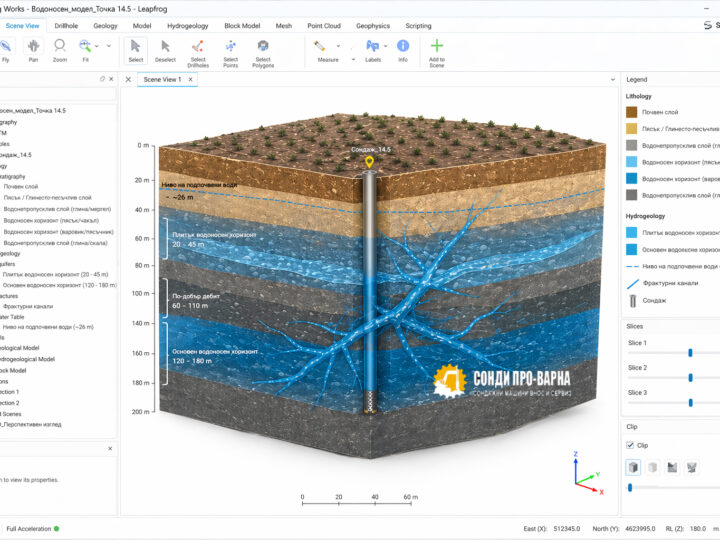Select ondaж_14.5 drillhole tree item
The image size is (720, 540).
point(16,155)
